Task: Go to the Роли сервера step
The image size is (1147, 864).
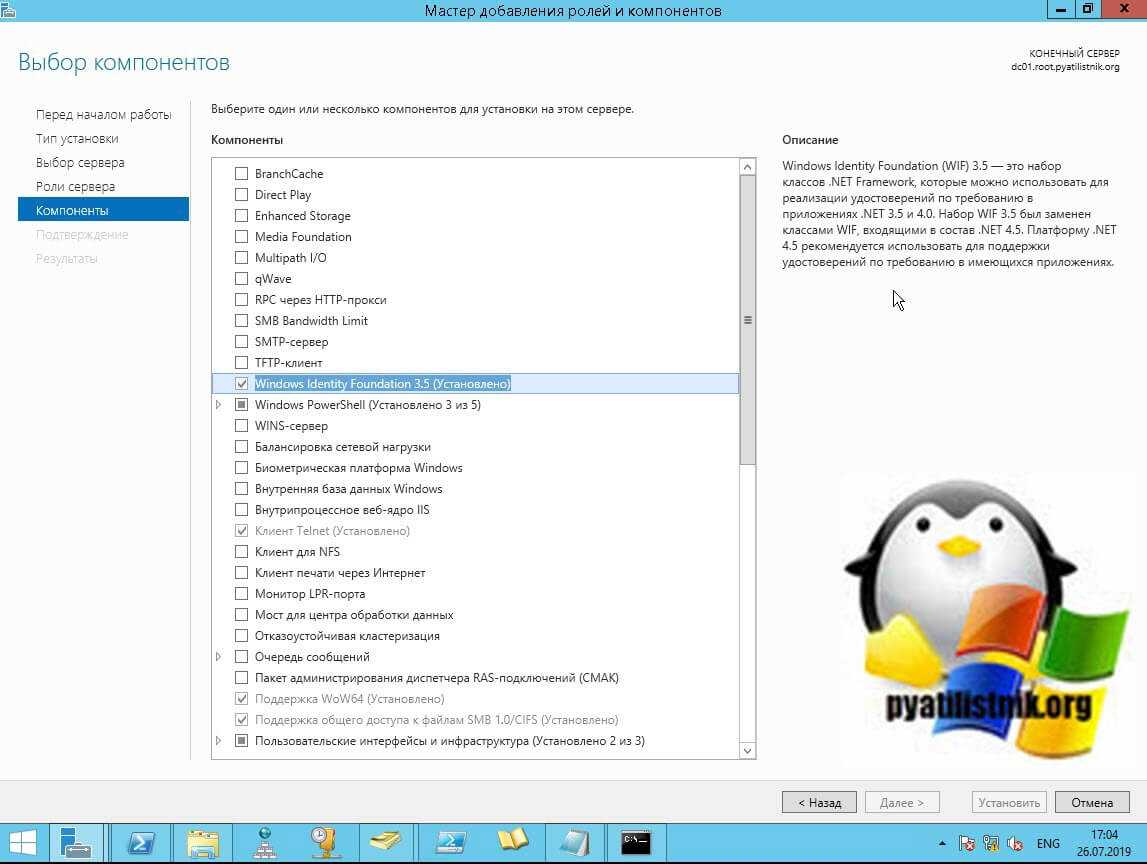Action: click(75, 187)
